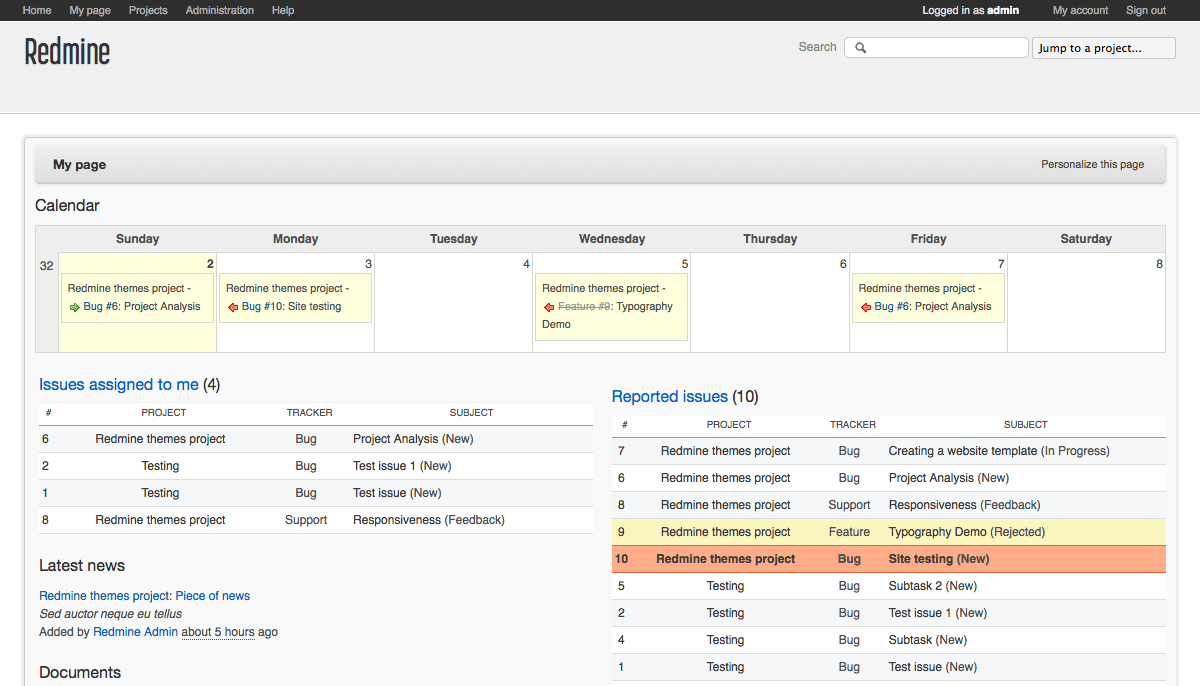Click issue number 6 in Issues assigned to me
Screen dimensions: 1200x686
click(x=45, y=439)
